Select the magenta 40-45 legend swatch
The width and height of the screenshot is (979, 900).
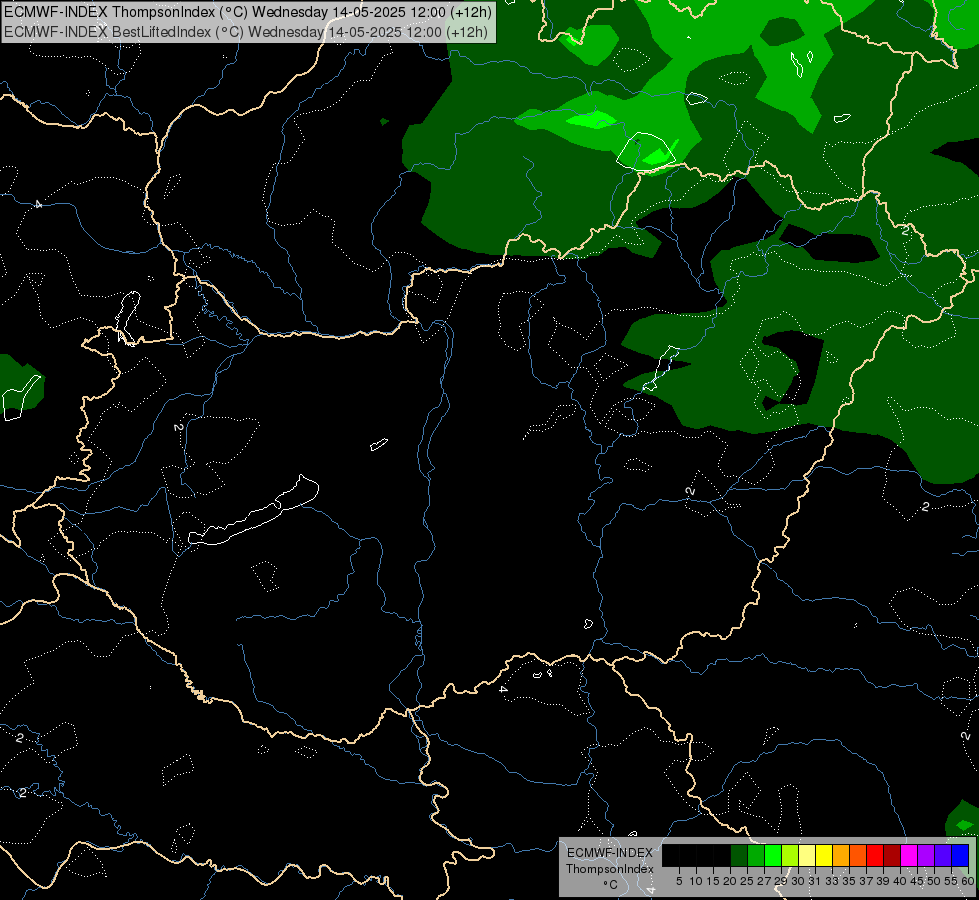(909, 855)
